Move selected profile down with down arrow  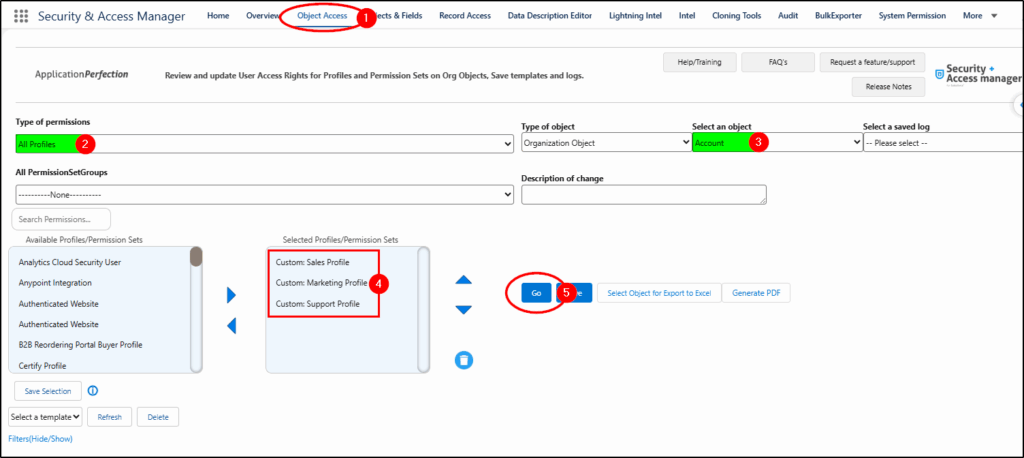click(463, 309)
